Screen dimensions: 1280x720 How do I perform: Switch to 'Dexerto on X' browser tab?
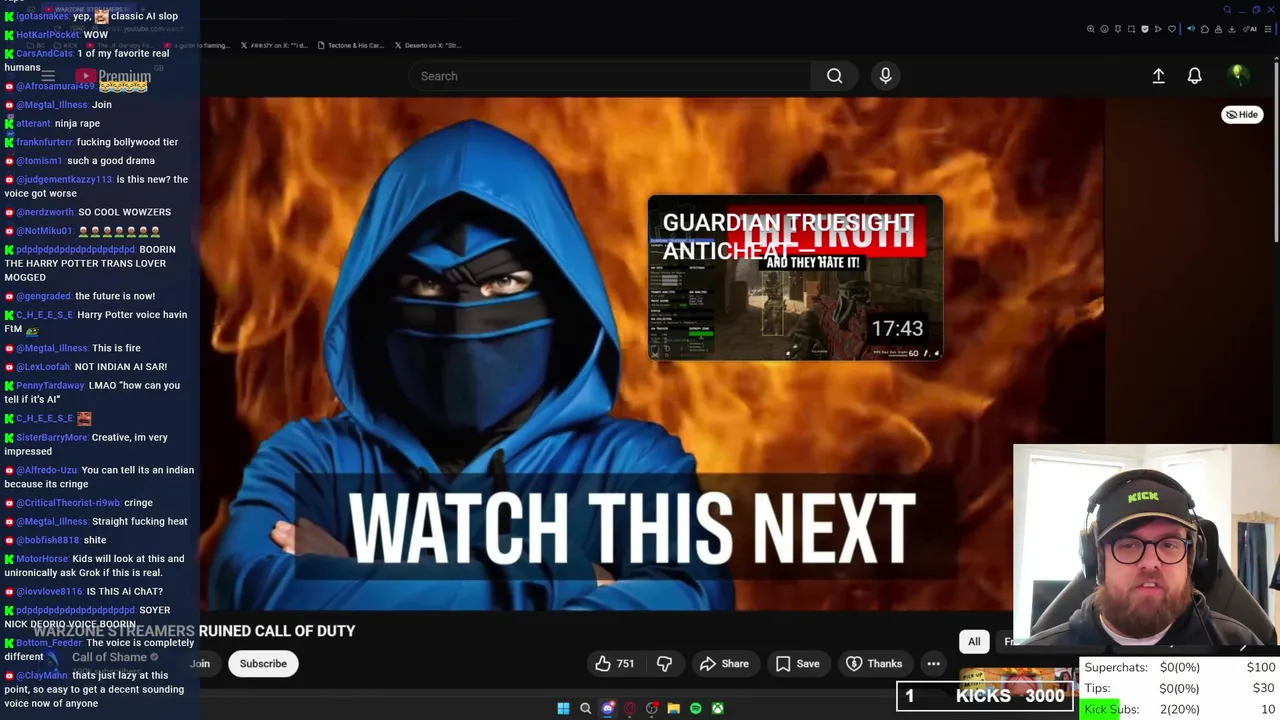tap(428, 45)
